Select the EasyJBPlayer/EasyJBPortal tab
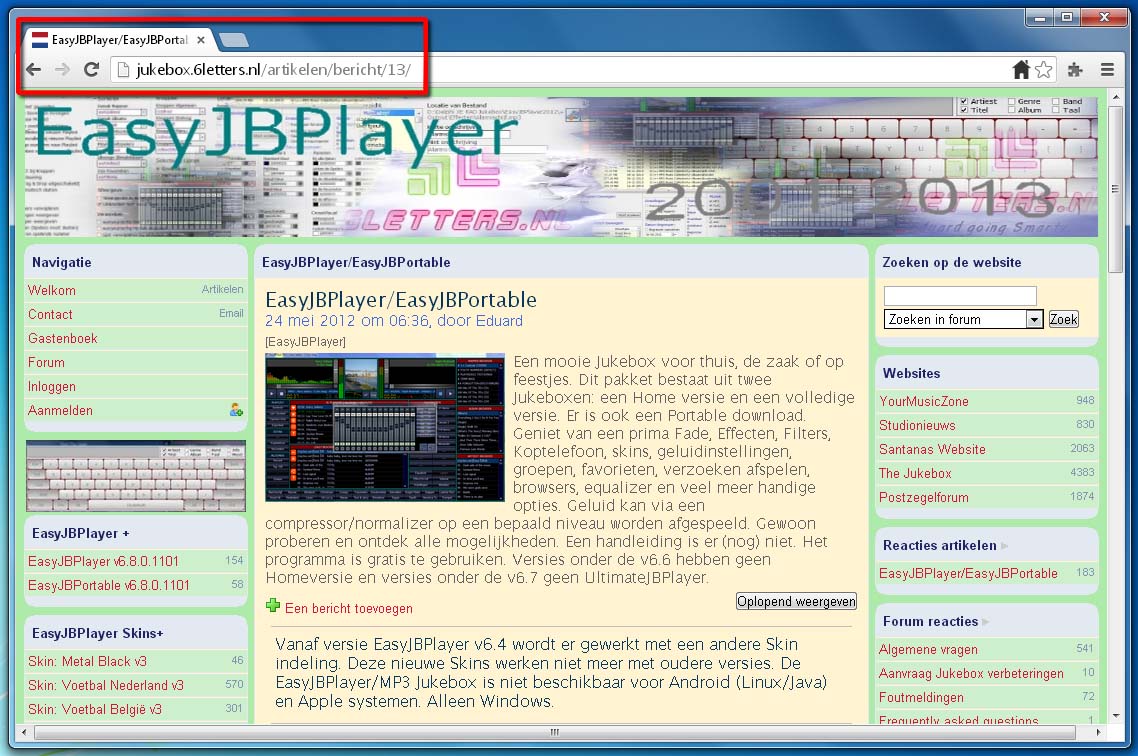This screenshot has height=756, width=1138. (119, 40)
